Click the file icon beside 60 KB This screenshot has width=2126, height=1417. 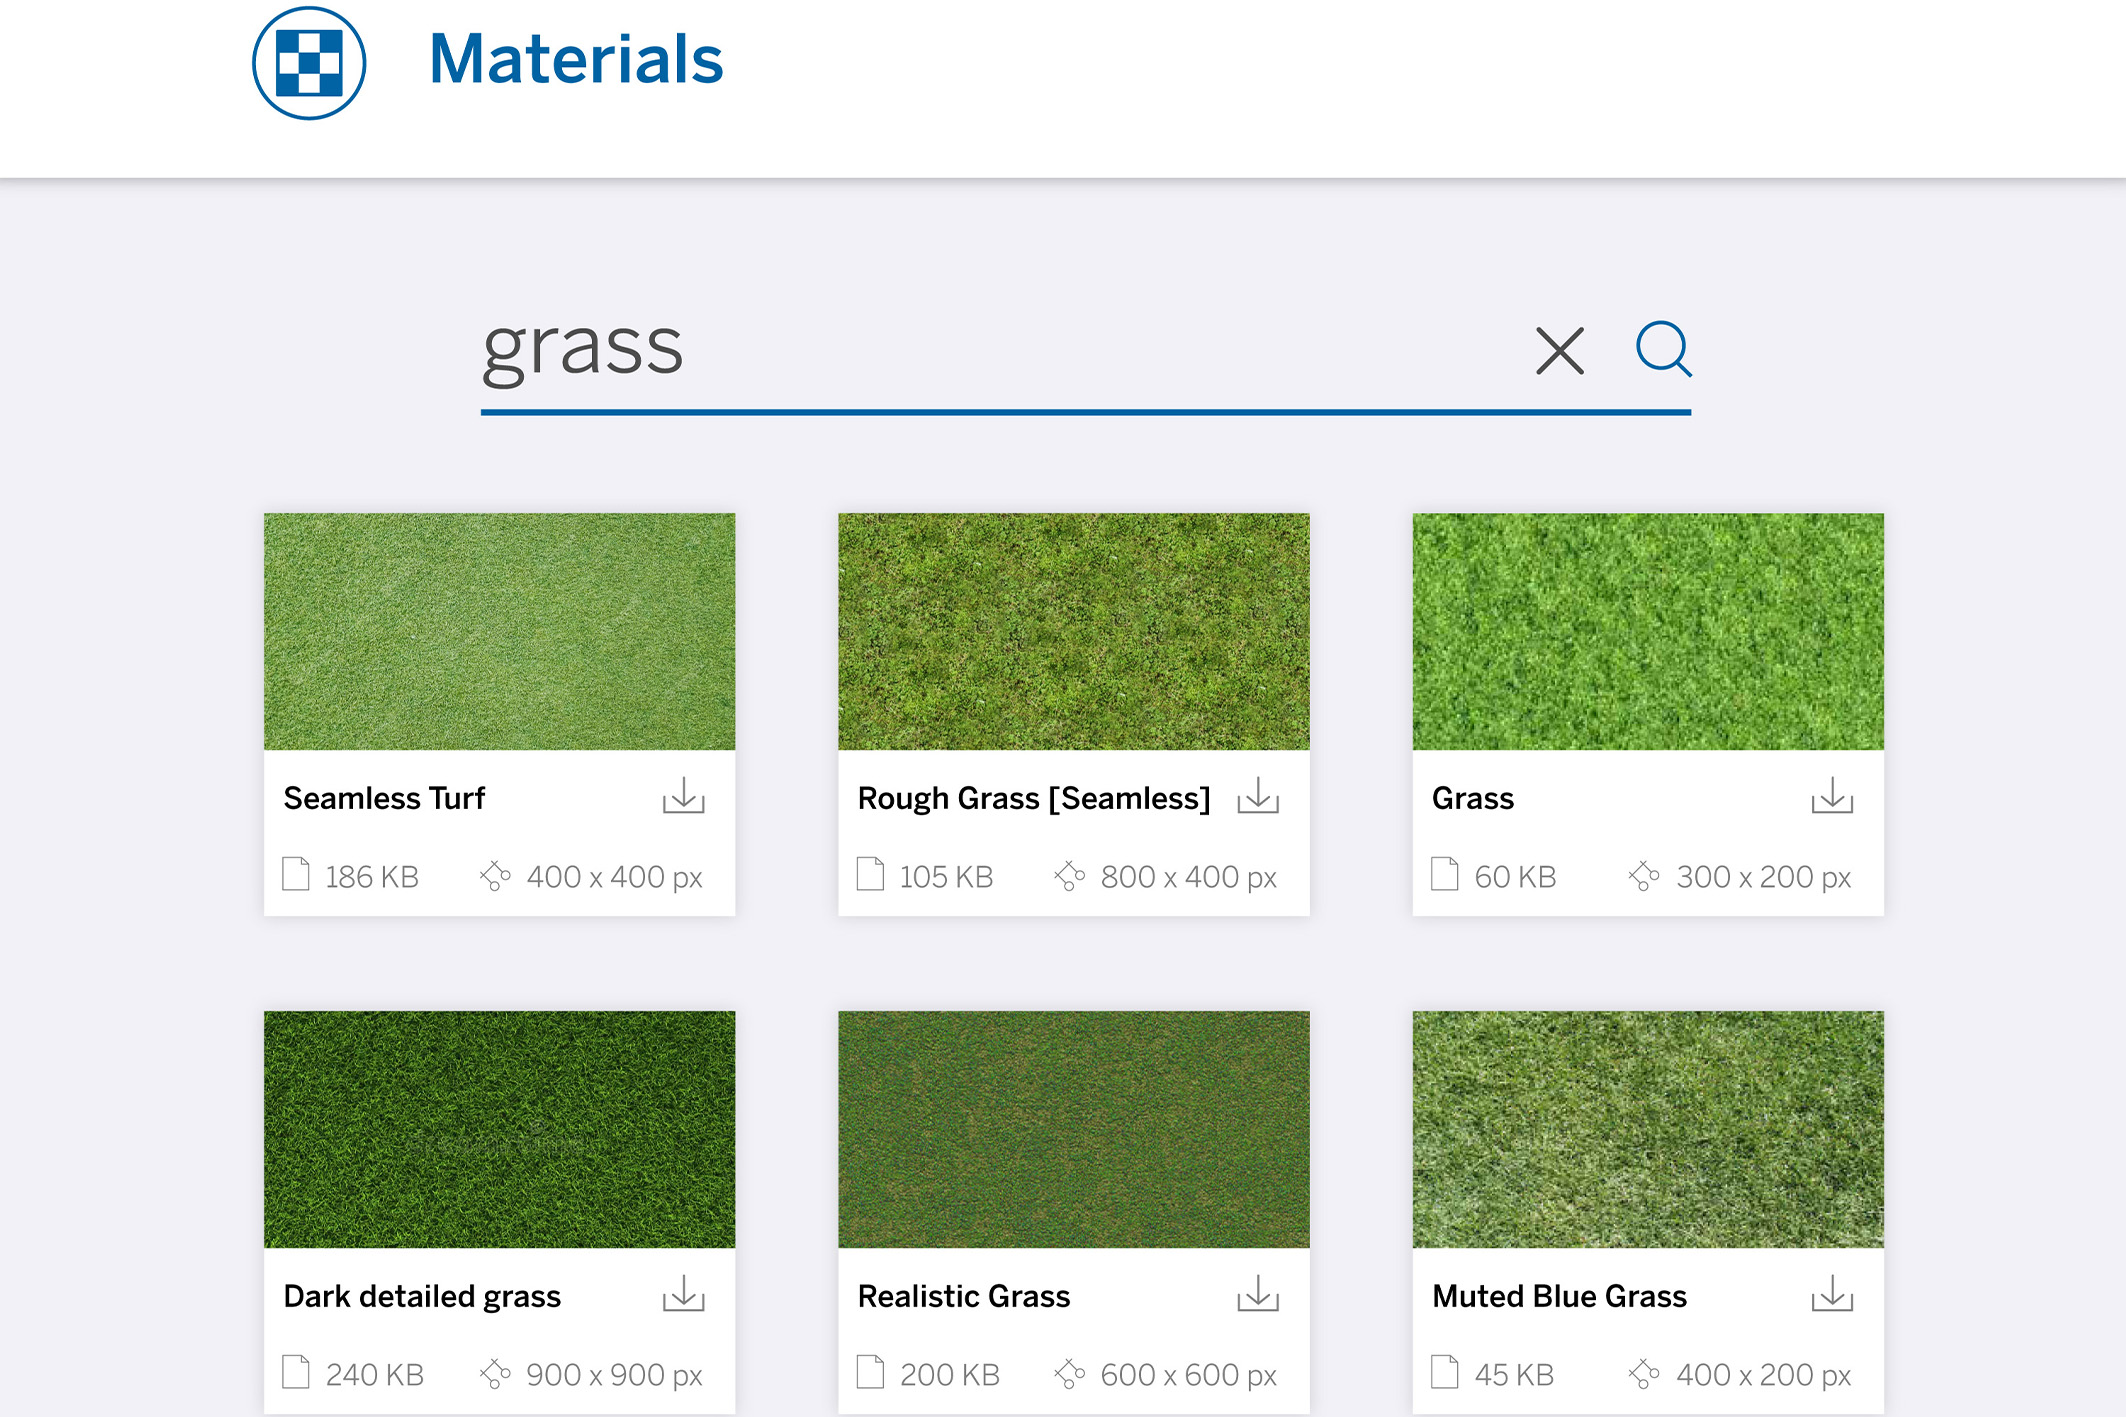pyautogui.click(x=1444, y=874)
